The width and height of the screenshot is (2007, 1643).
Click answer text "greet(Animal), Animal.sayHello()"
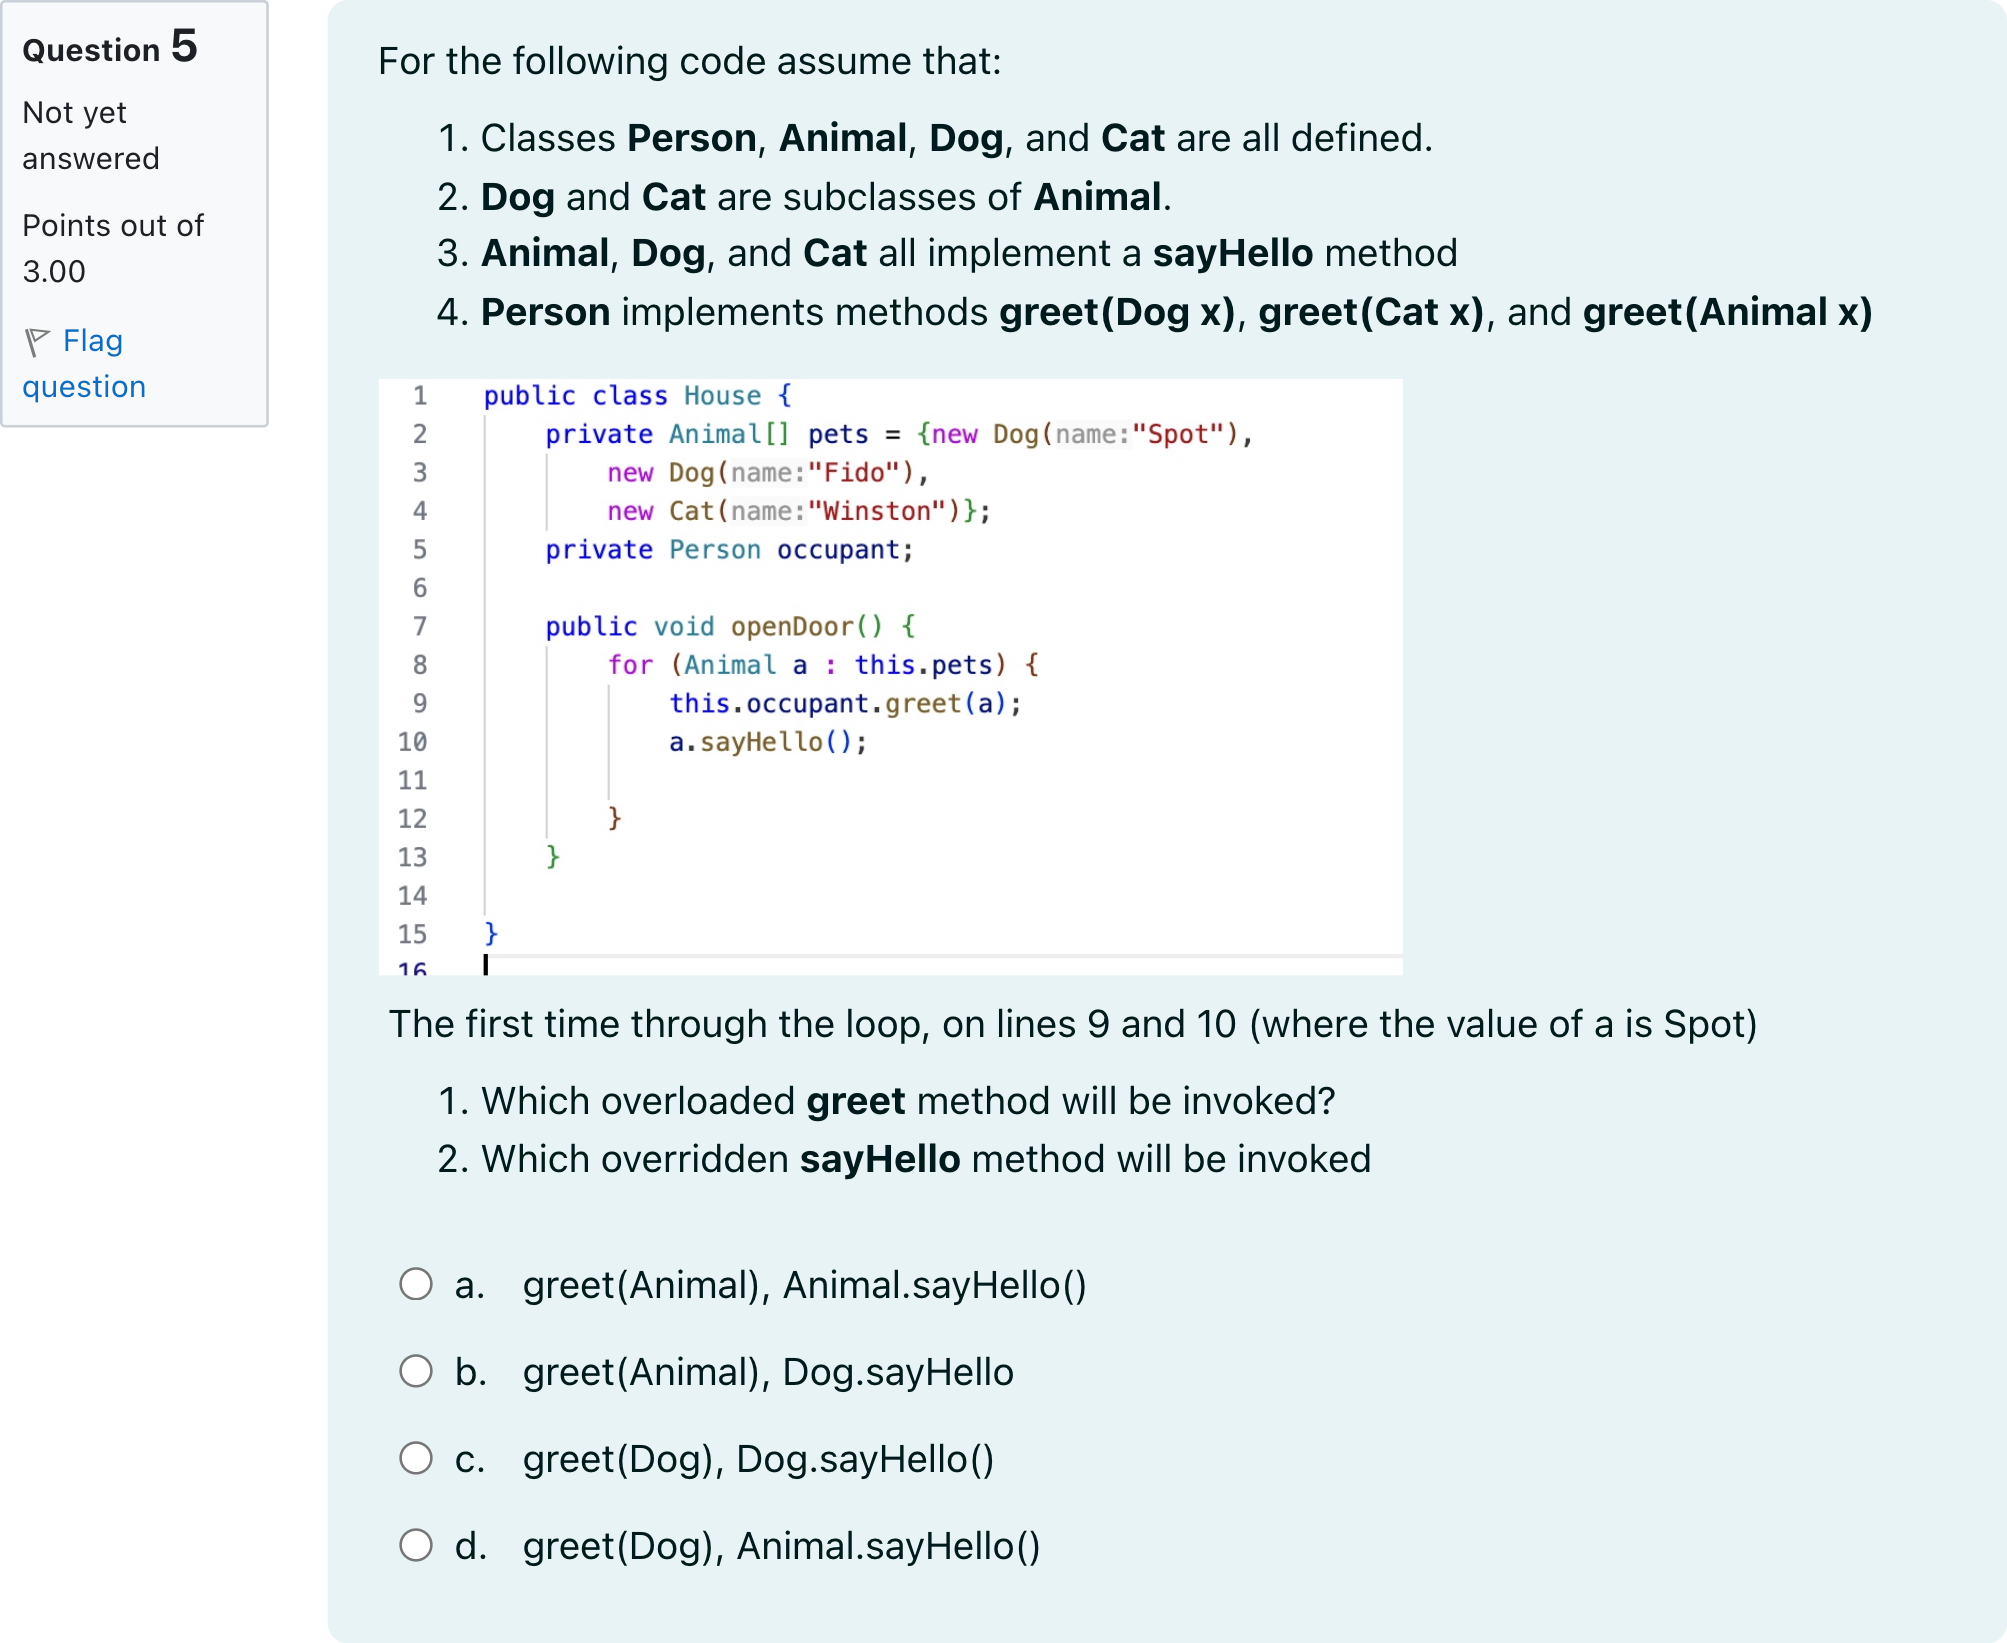coord(804,1285)
